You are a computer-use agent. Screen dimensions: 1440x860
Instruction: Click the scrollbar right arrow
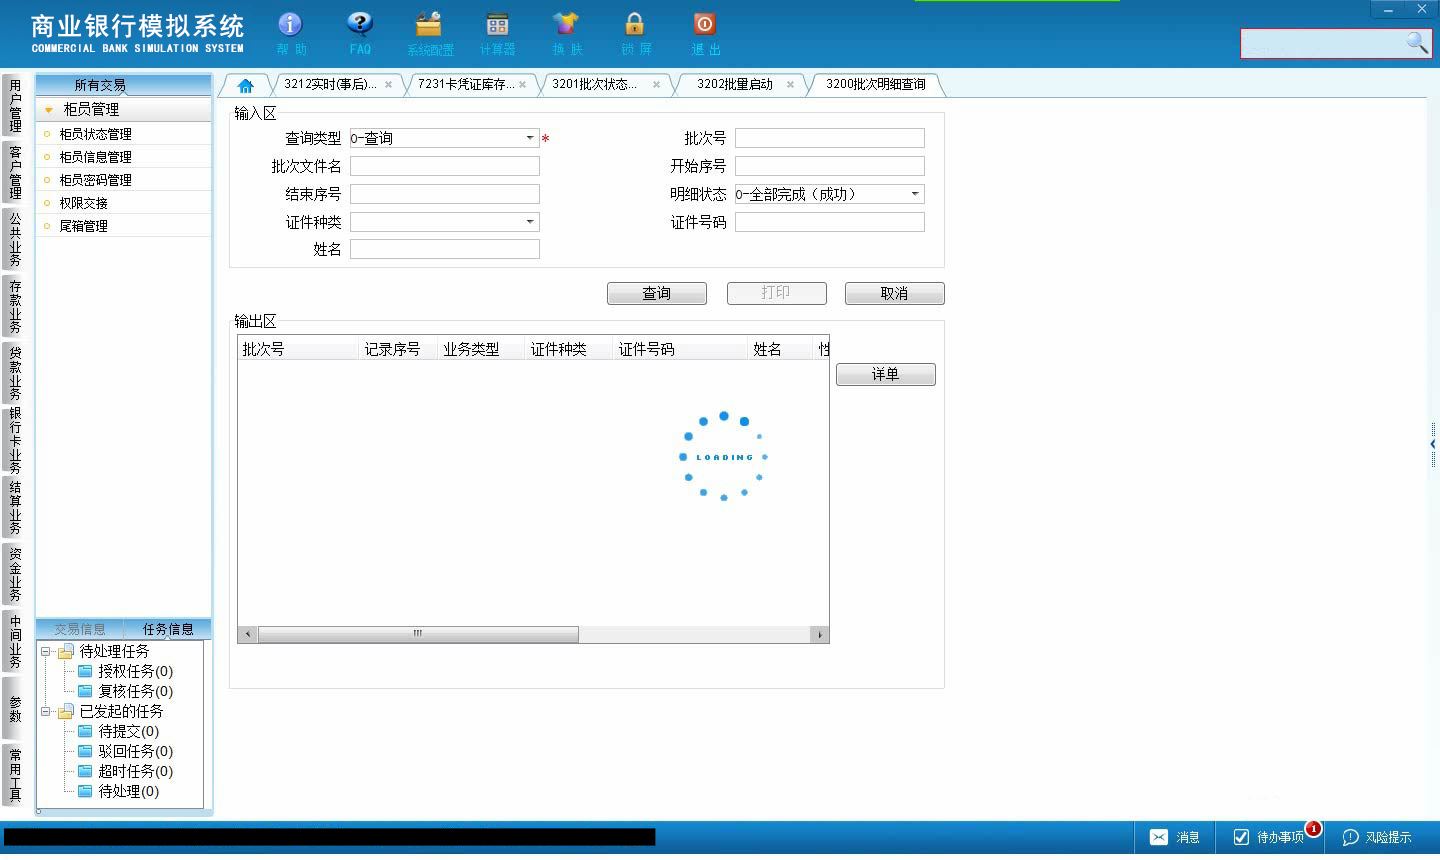(x=820, y=634)
